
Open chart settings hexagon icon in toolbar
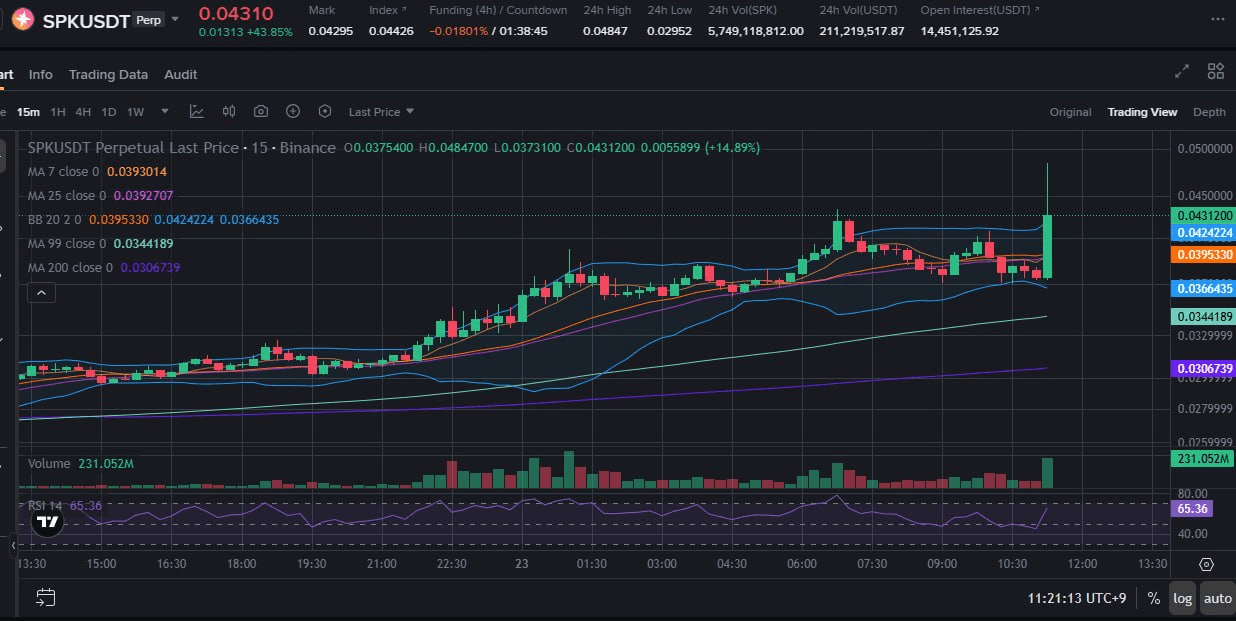(x=325, y=112)
